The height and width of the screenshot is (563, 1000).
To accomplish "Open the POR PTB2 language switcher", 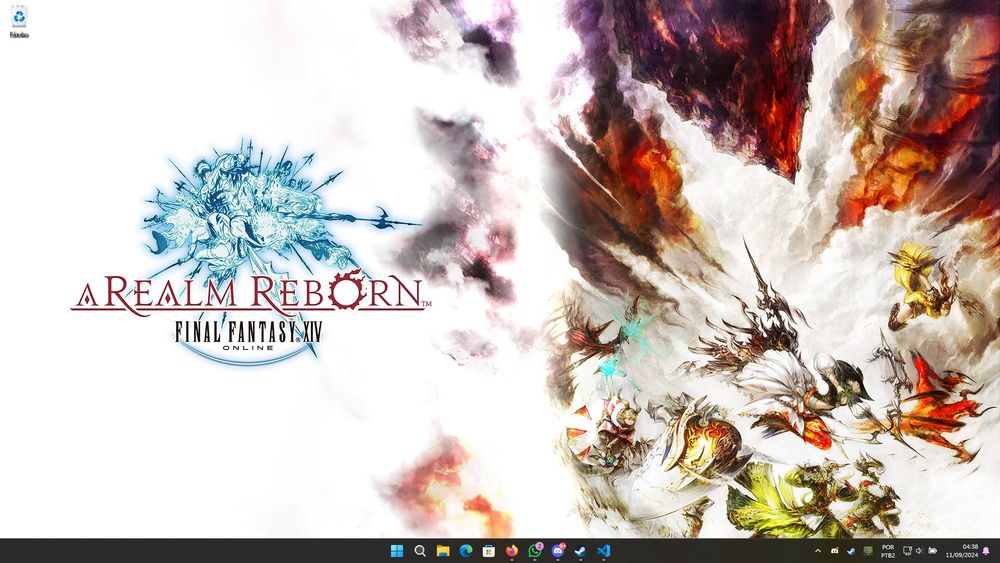I will 888,551.
